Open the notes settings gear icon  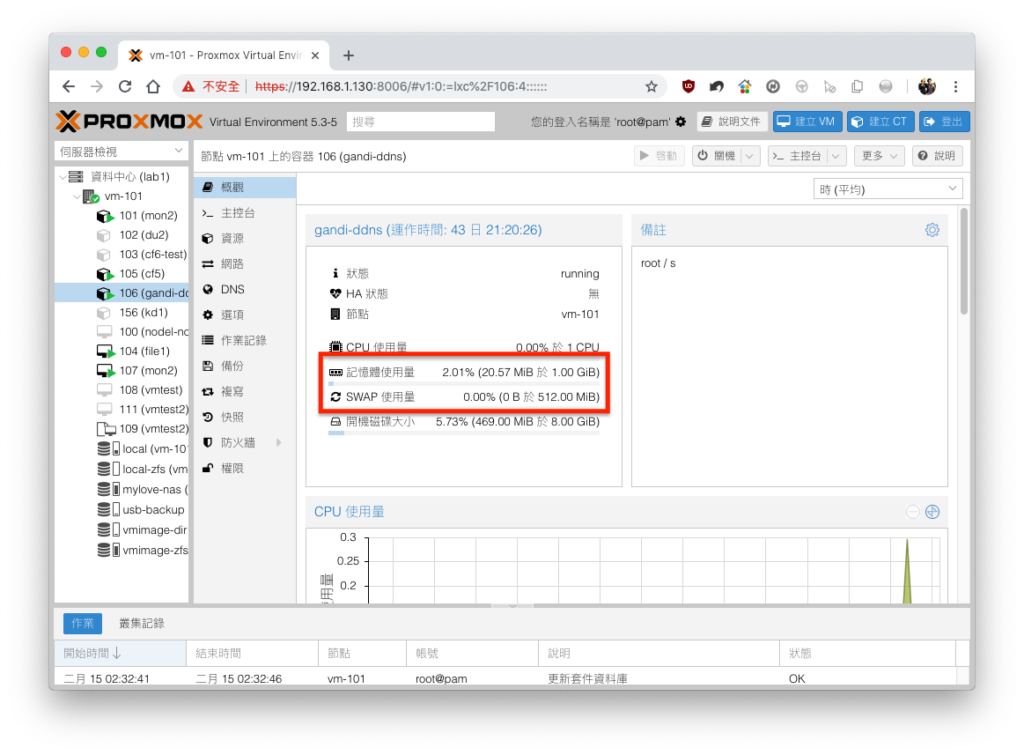pyautogui.click(x=932, y=230)
